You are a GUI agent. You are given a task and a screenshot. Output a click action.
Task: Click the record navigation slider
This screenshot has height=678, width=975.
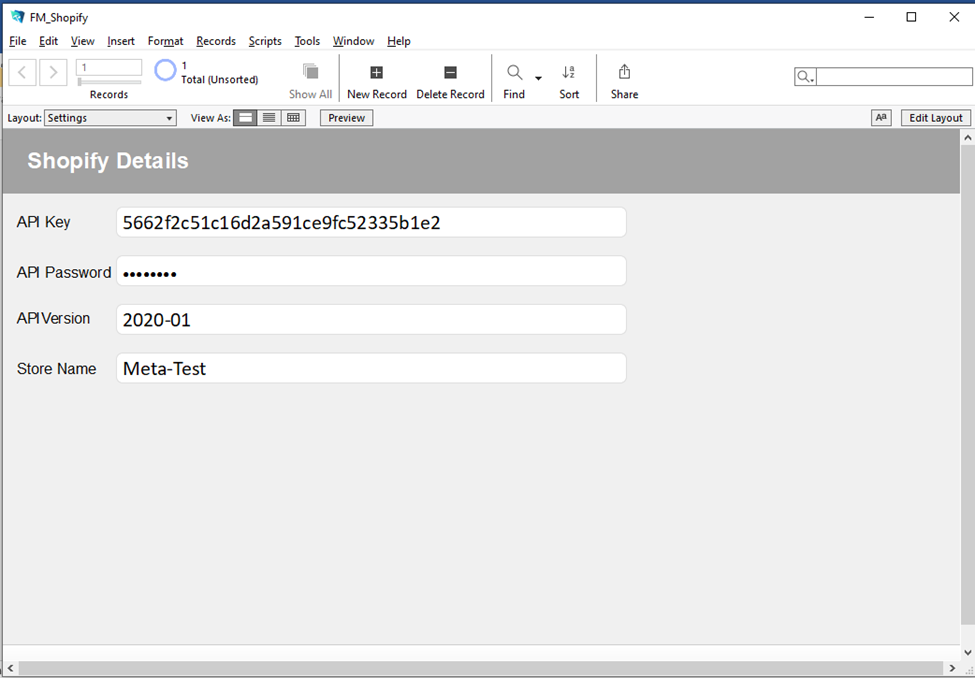pyautogui.click(x=109, y=81)
